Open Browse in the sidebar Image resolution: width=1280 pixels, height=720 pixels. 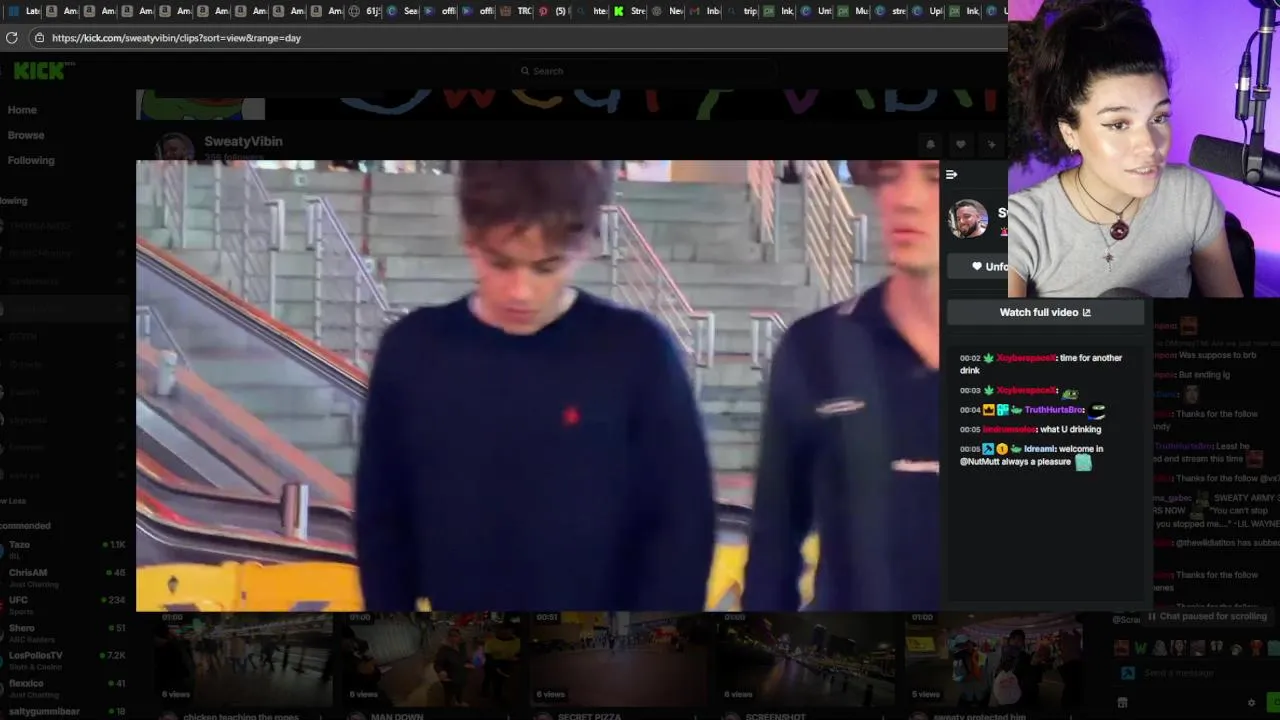(26, 135)
